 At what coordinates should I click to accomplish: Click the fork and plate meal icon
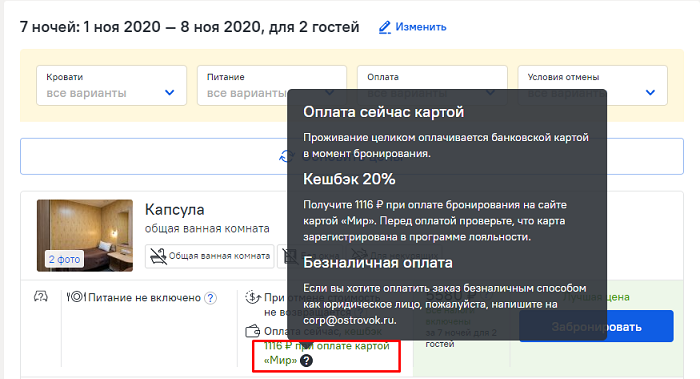76,297
